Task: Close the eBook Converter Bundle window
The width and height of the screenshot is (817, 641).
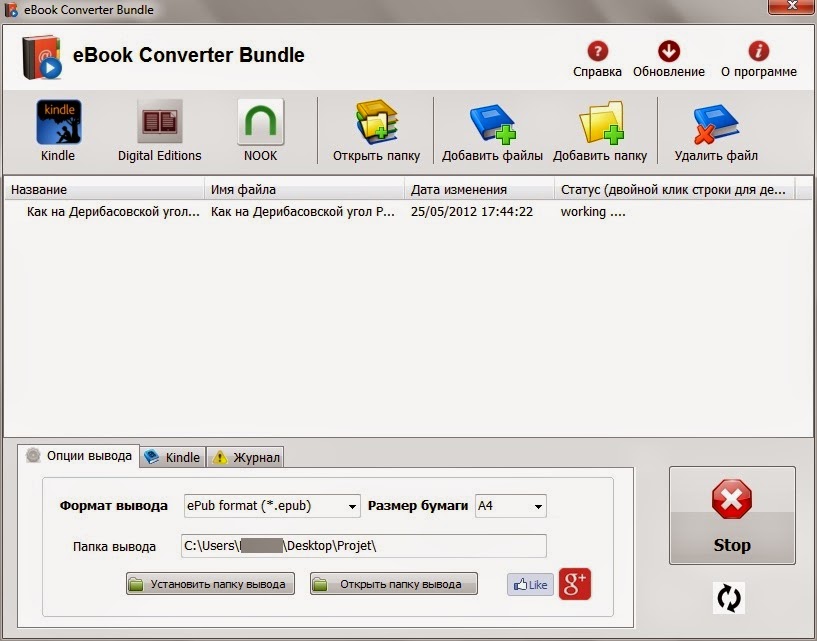Action: [792, 6]
